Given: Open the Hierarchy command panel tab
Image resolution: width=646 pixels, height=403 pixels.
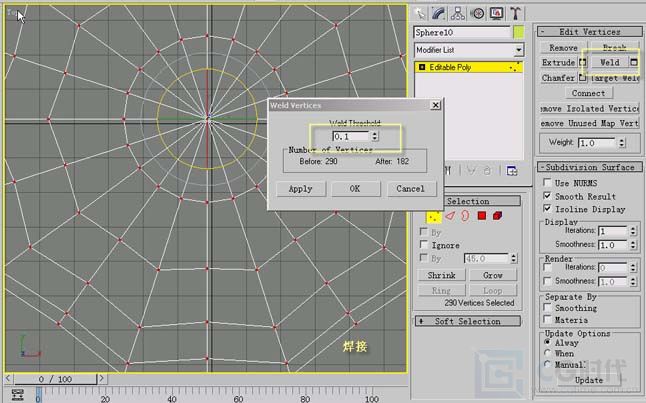Looking at the screenshot, I should 457,14.
